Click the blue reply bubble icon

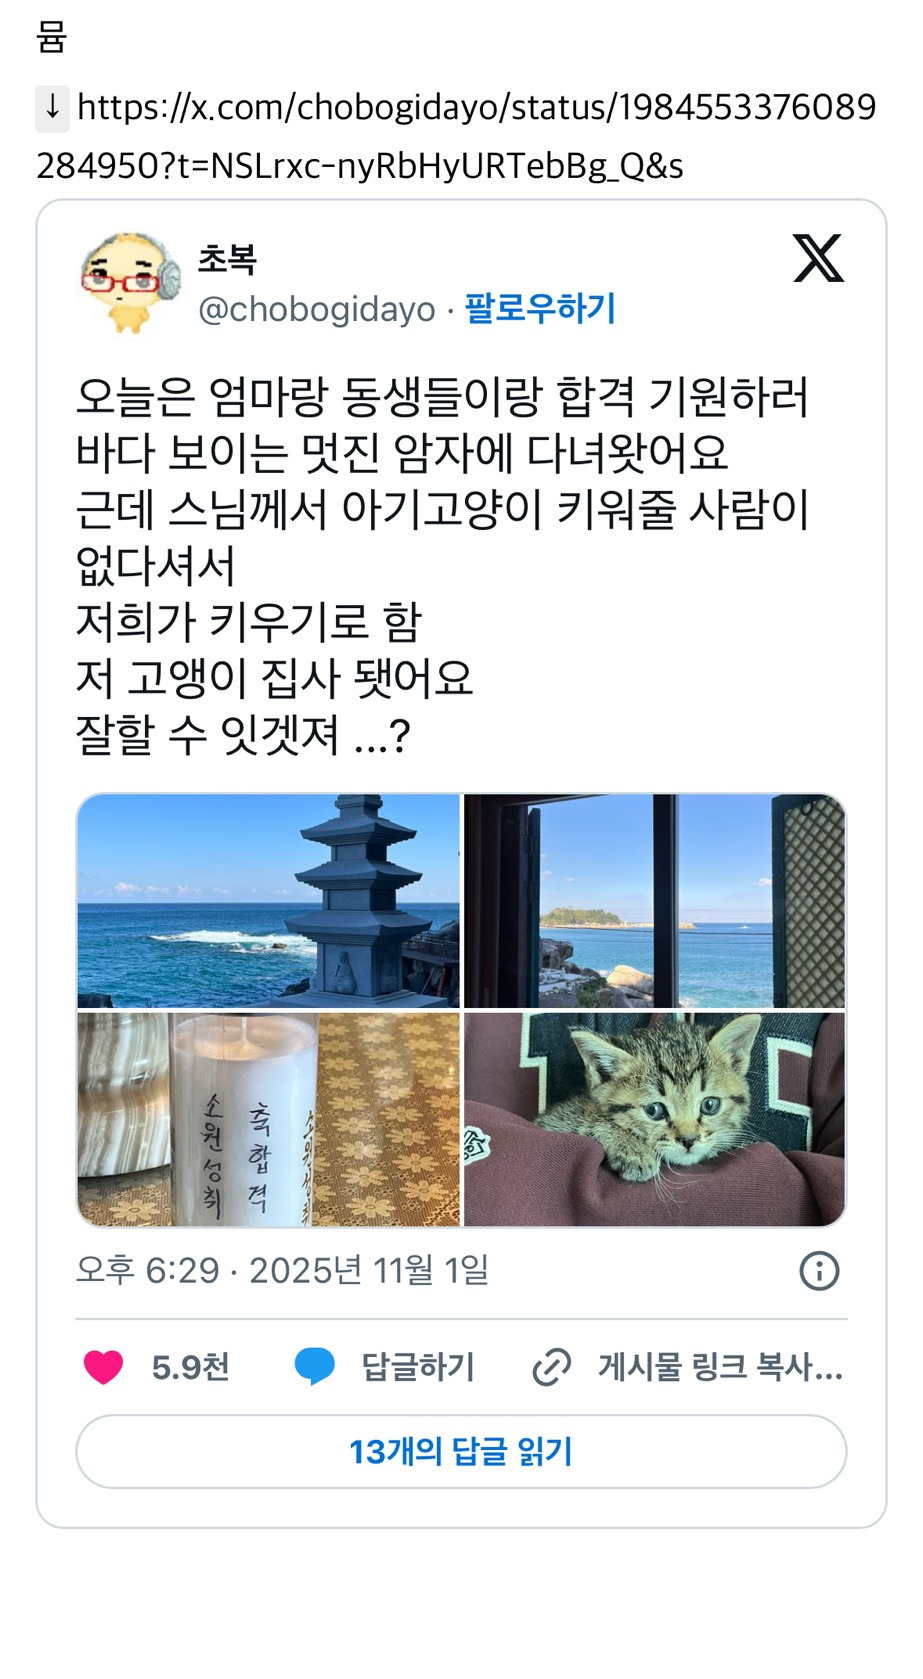(315, 1367)
